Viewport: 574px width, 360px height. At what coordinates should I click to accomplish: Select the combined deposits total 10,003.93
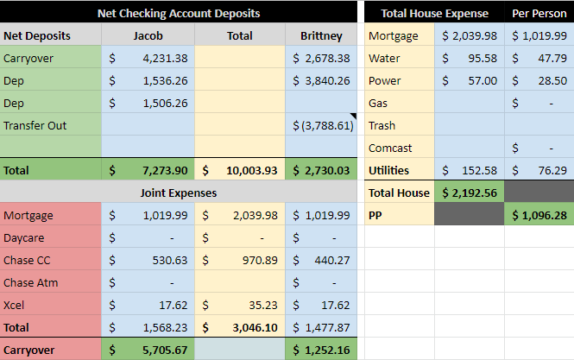(240, 169)
